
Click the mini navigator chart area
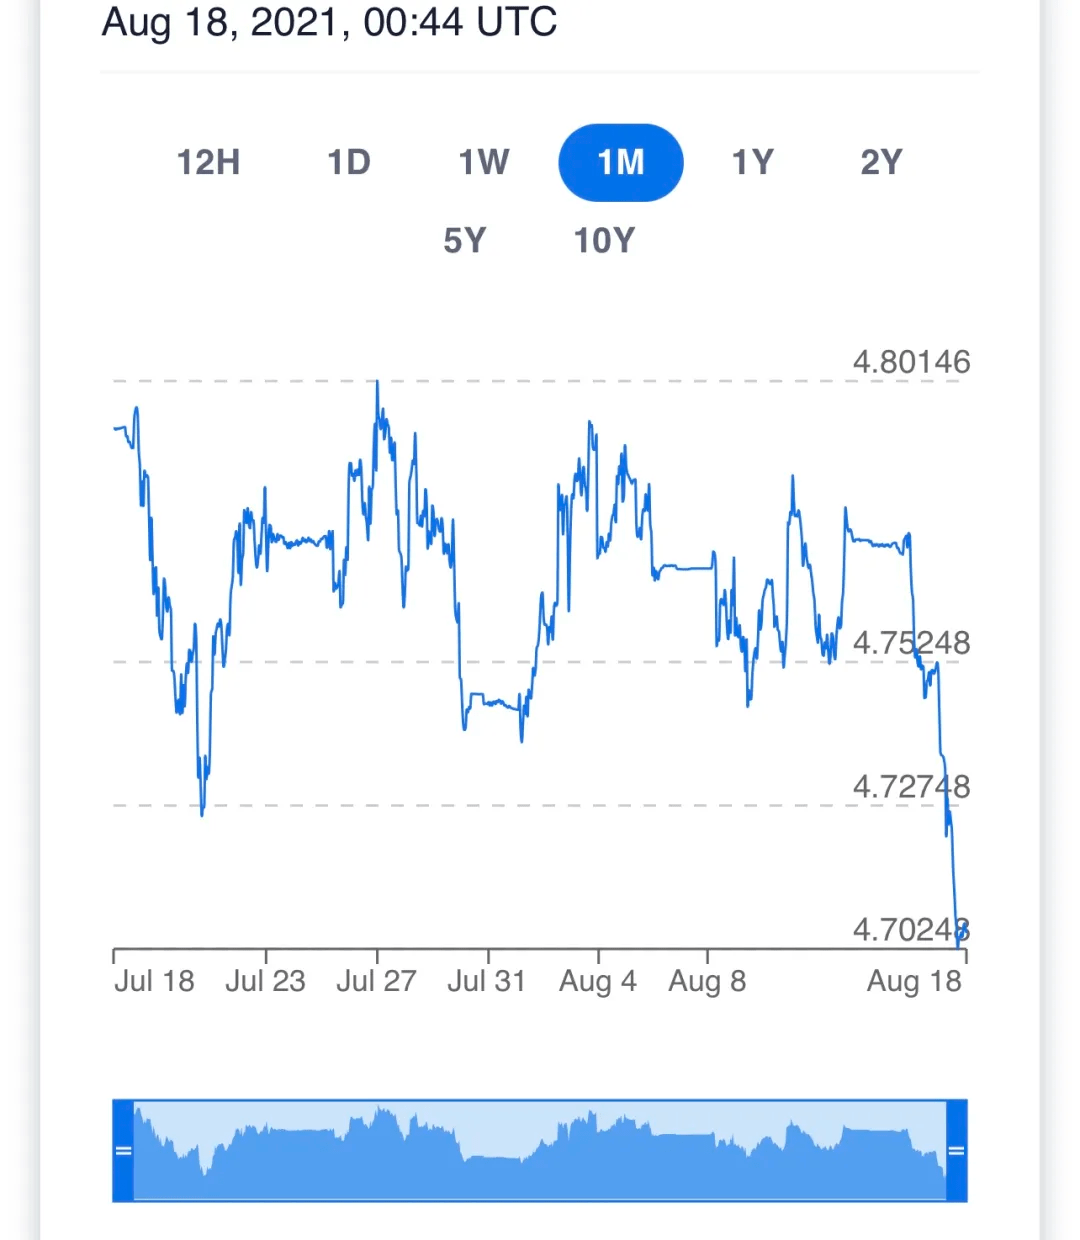(x=540, y=1150)
